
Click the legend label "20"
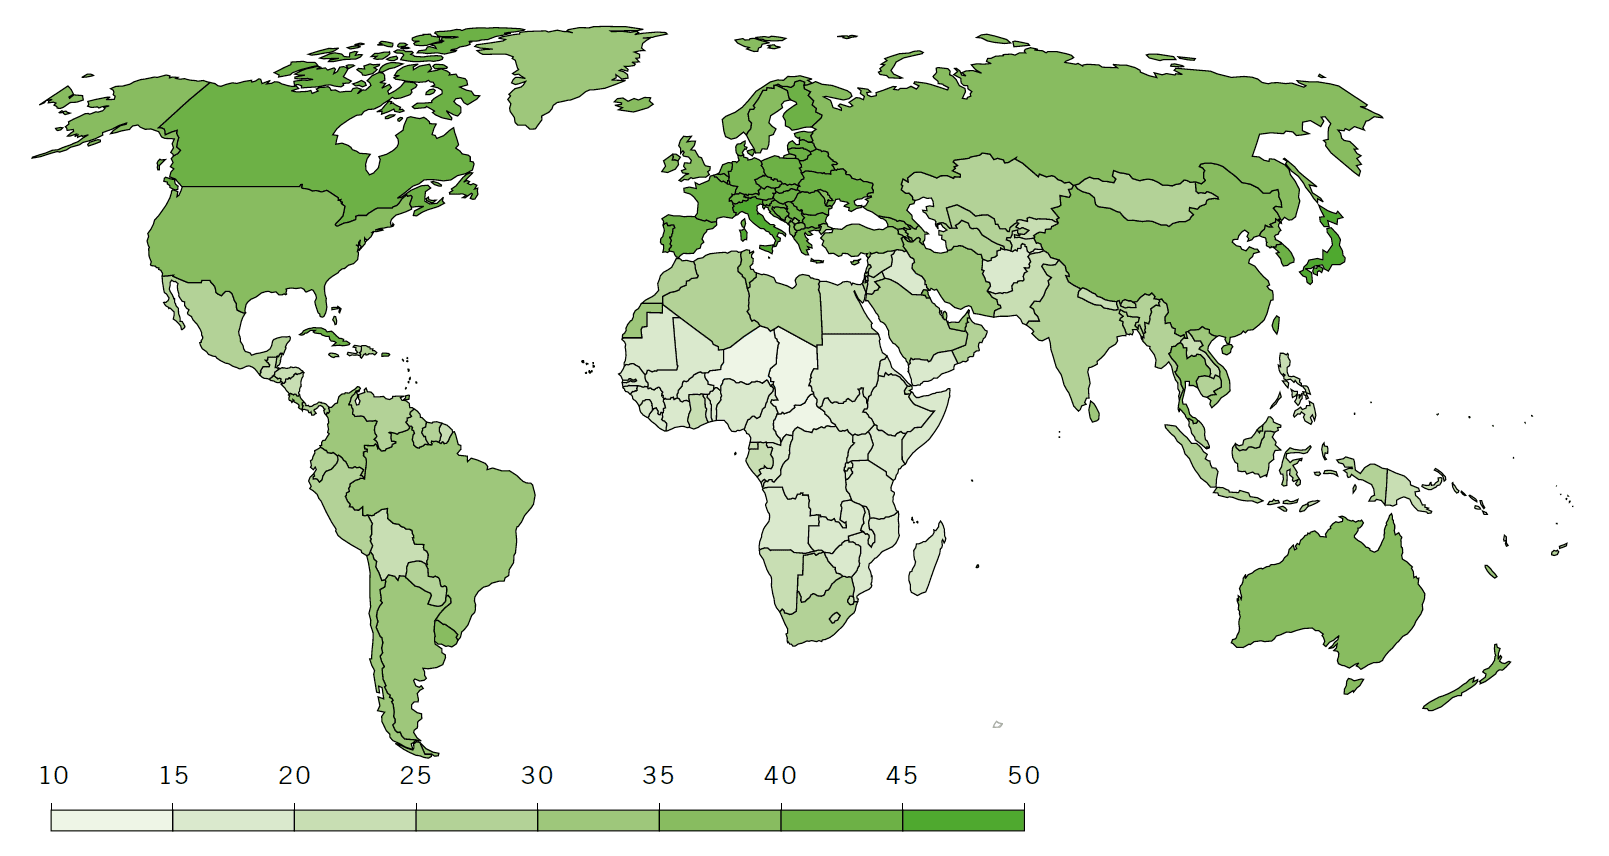[x=295, y=775]
